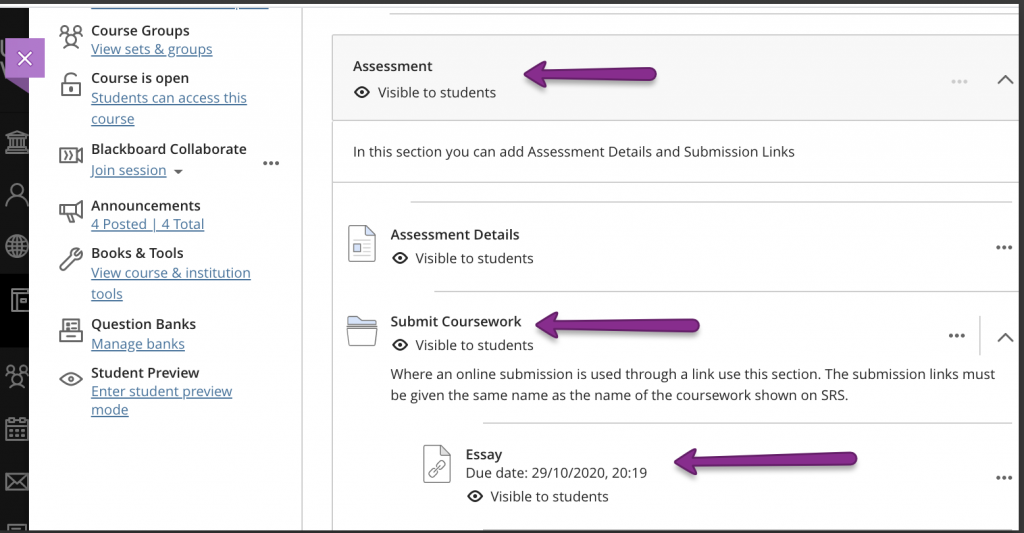This screenshot has width=1024, height=533.
Task: Open the View sets & groups link
Action: point(152,50)
